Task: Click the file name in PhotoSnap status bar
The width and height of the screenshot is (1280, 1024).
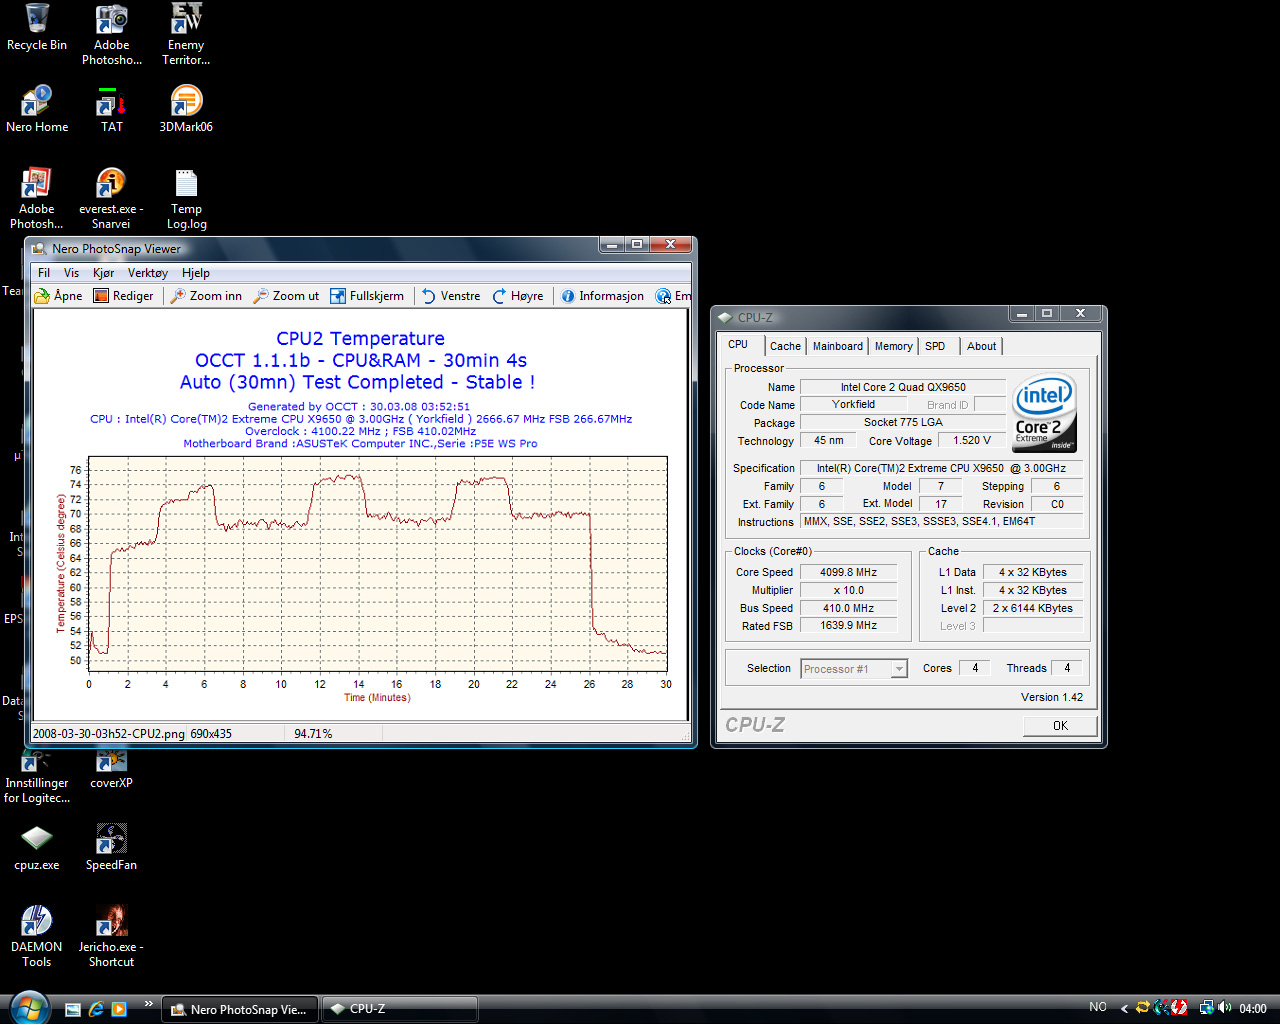Action: [108, 734]
